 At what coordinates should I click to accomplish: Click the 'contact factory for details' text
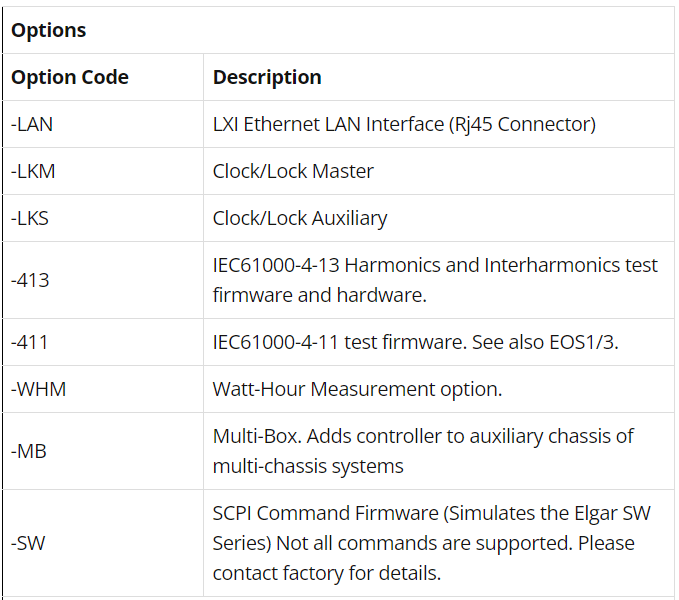[327, 573]
